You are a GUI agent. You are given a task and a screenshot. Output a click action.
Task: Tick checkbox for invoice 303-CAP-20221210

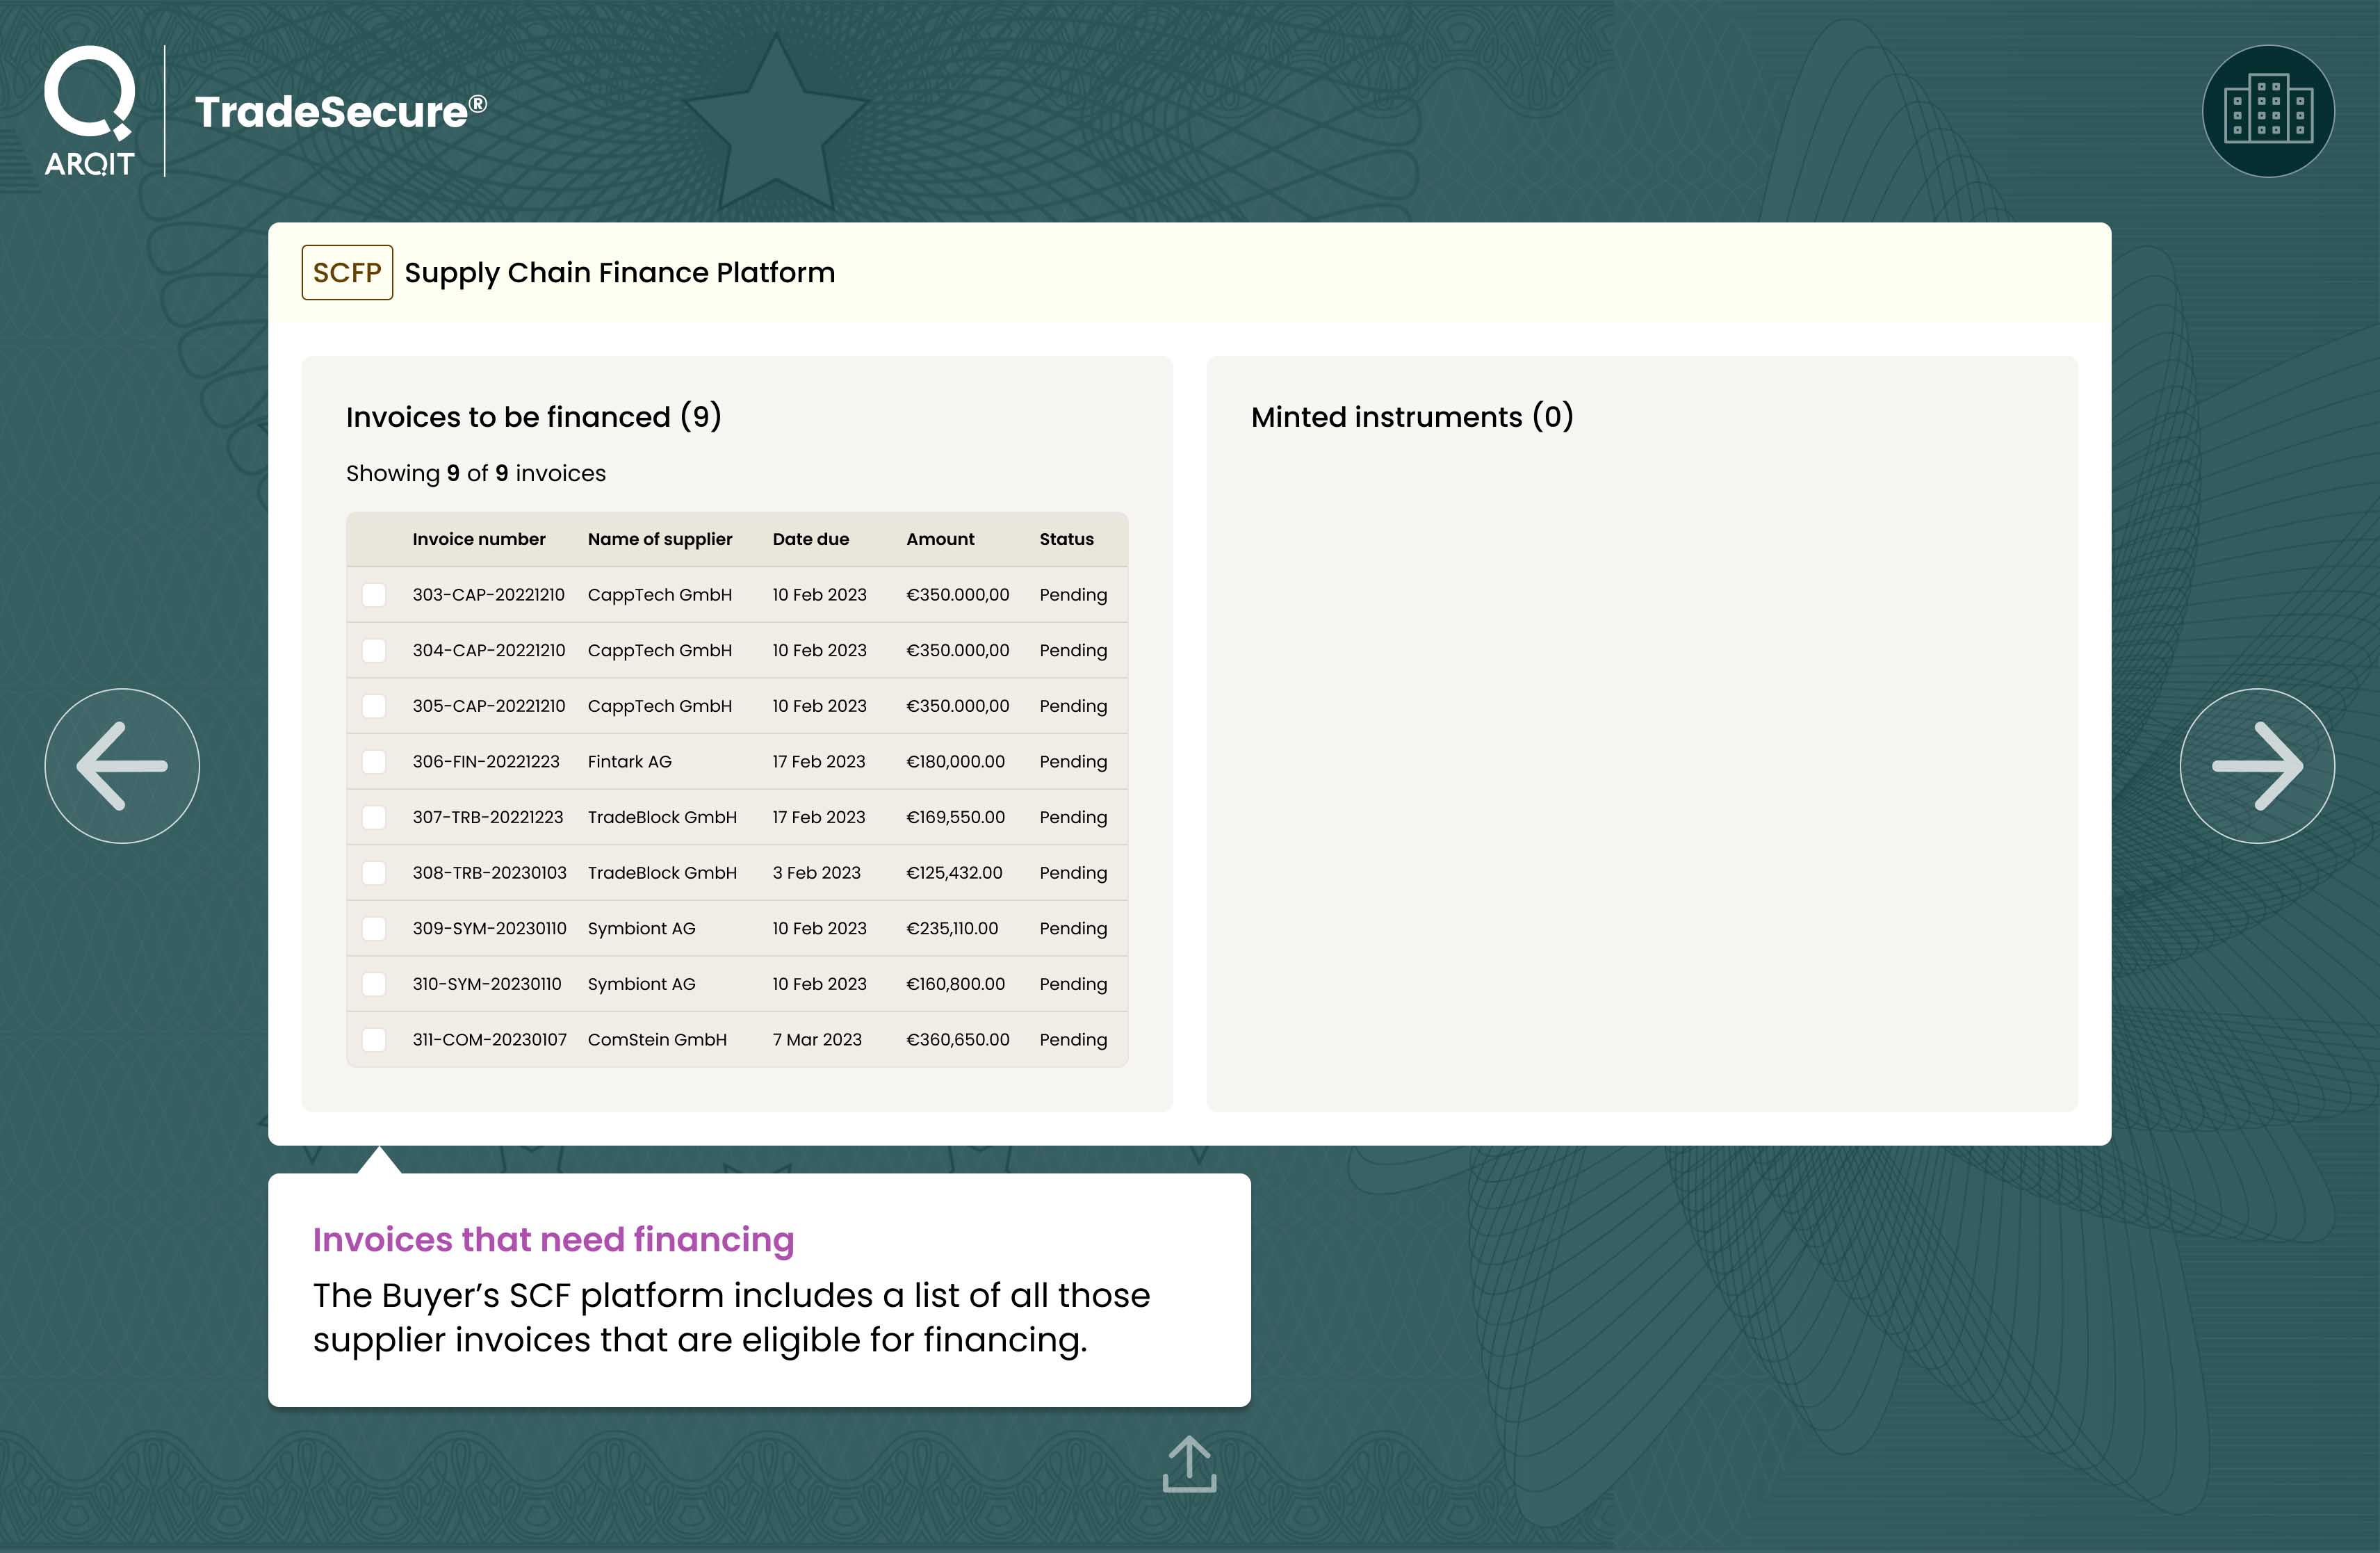coord(374,595)
